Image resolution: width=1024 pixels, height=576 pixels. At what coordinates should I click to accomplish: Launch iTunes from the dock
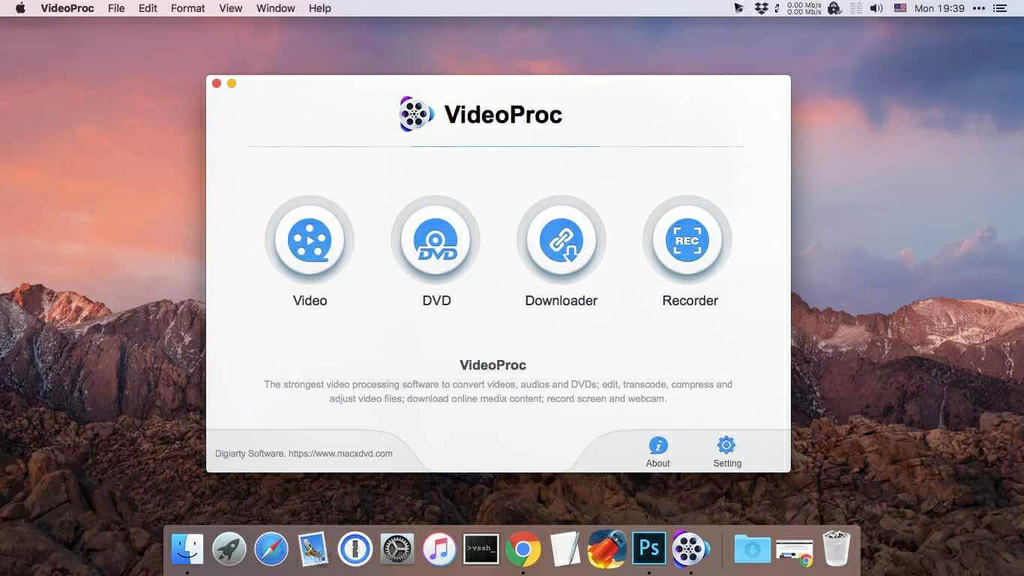point(439,549)
